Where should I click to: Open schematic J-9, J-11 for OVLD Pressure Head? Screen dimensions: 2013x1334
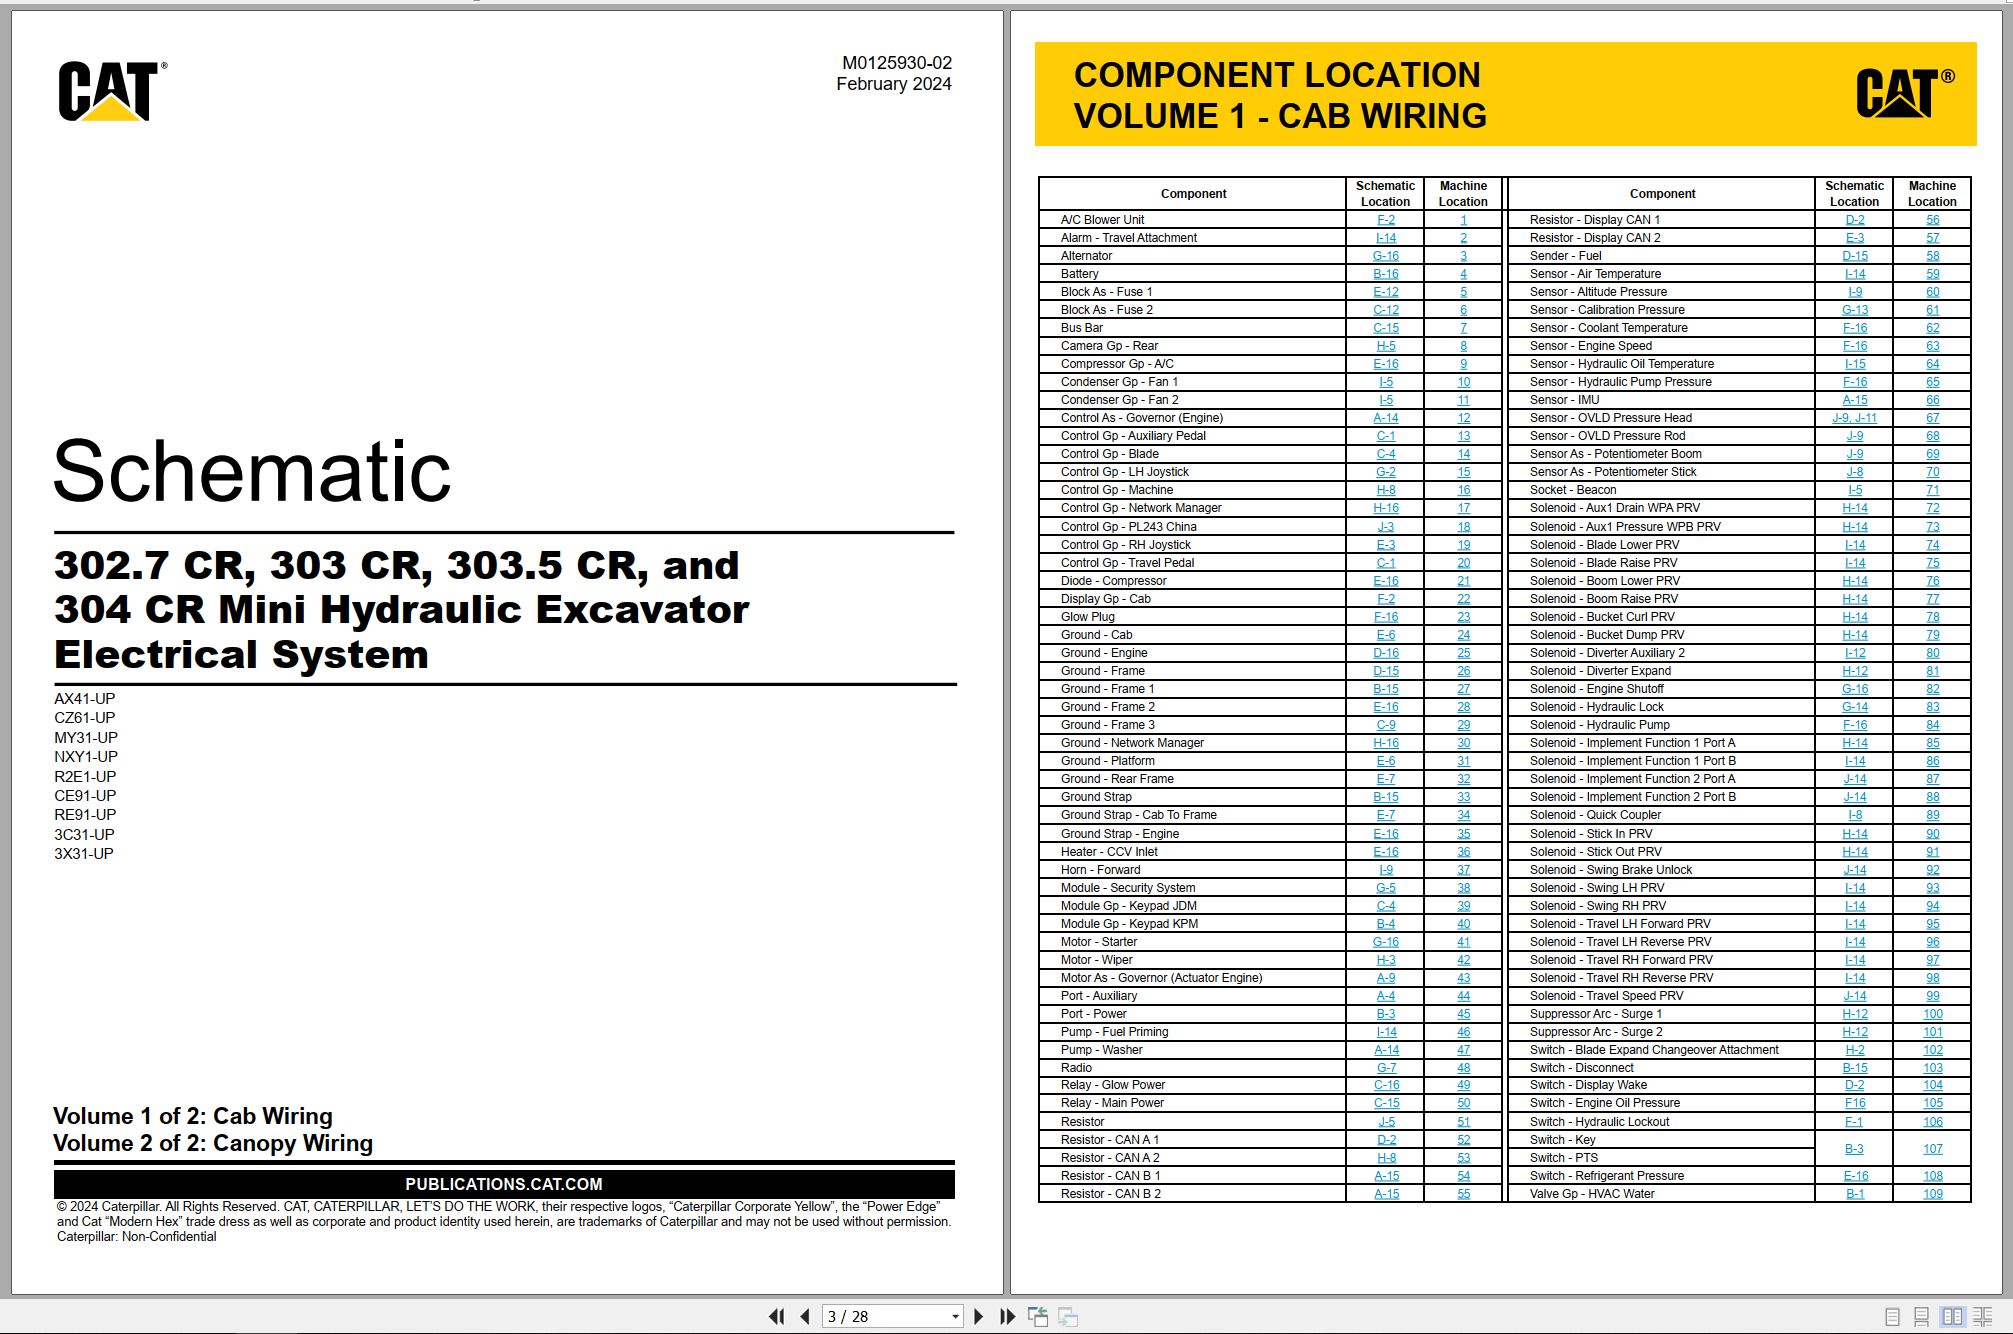point(1854,418)
